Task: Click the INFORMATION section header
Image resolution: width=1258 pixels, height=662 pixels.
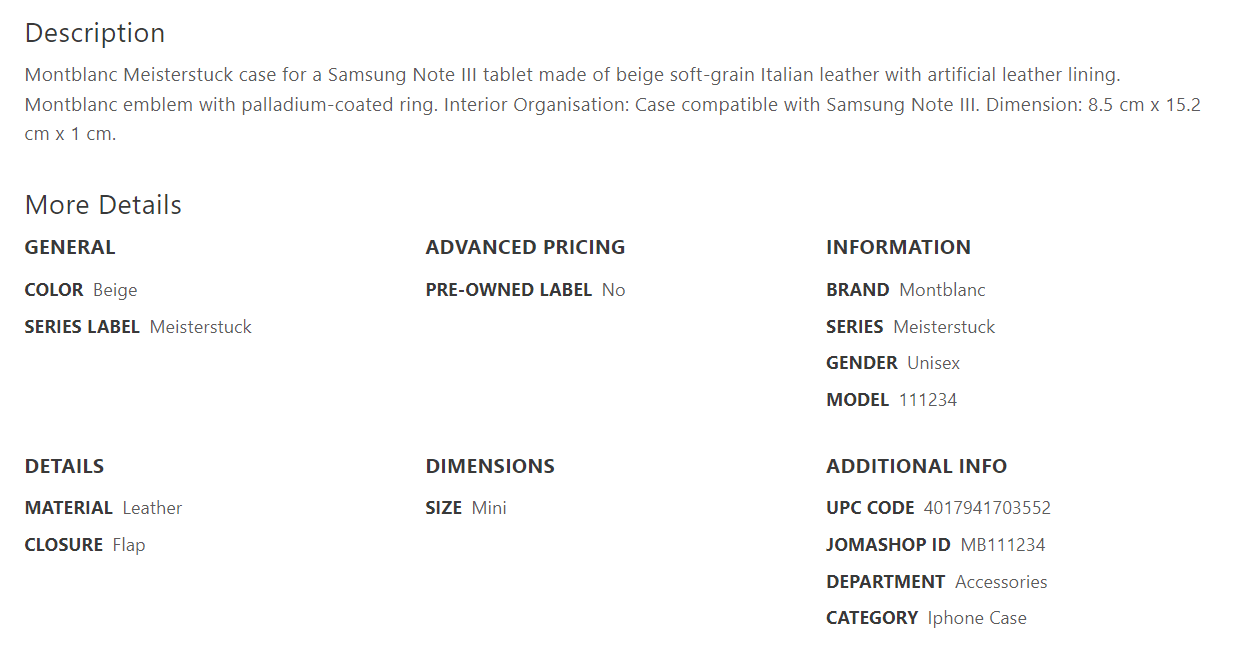Action: pos(898,247)
